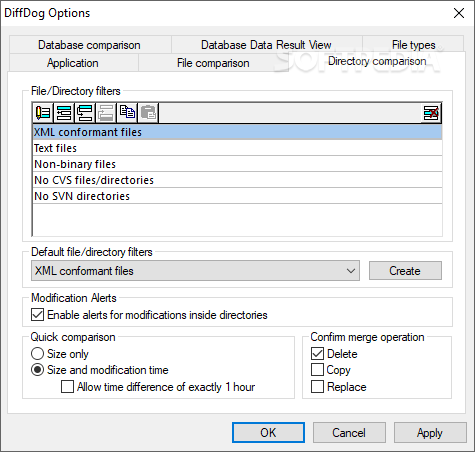The width and height of the screenshot is (475, 452).
Task: Click the copy filter icon
Action: click(127, 113)
